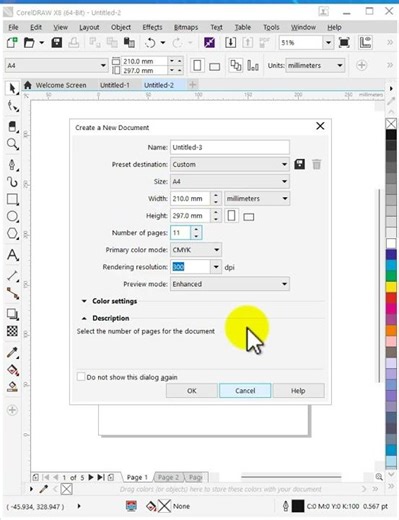Click the Search content icon
Viewport: 399px width, 520px height.
209,43
